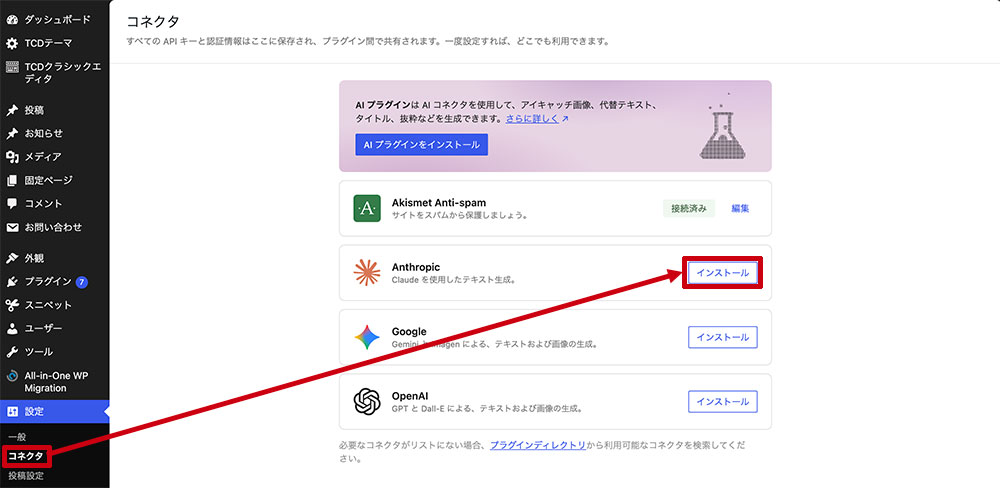Click the Akismet Anti-spam title
Screen dimensions: 1000x488
(x=439, y=202)
